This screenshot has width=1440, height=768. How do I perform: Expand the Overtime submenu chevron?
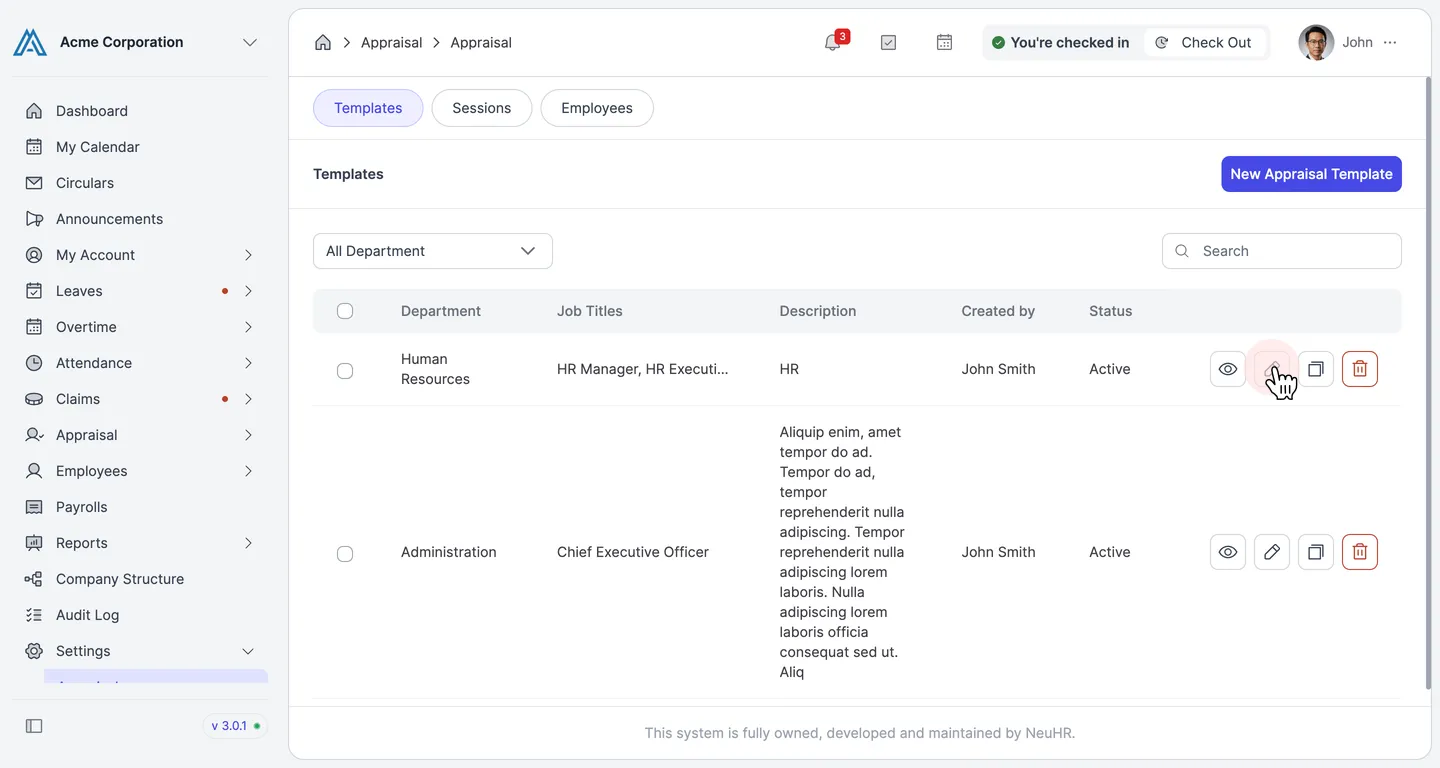click(248, 327)
